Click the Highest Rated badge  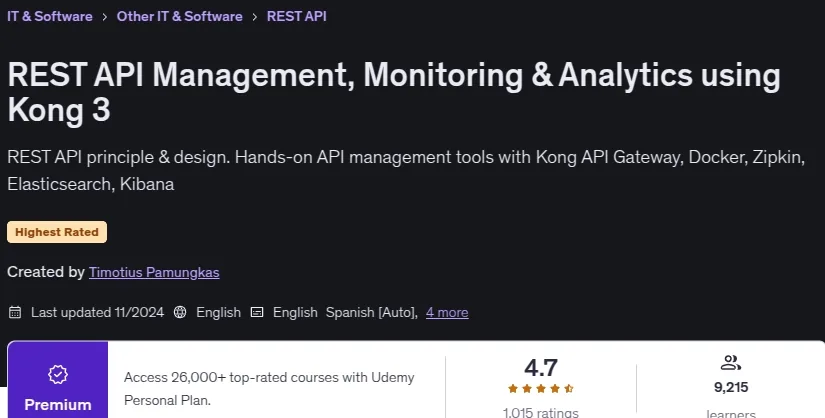pyautogui.click(x=57, y=232)
